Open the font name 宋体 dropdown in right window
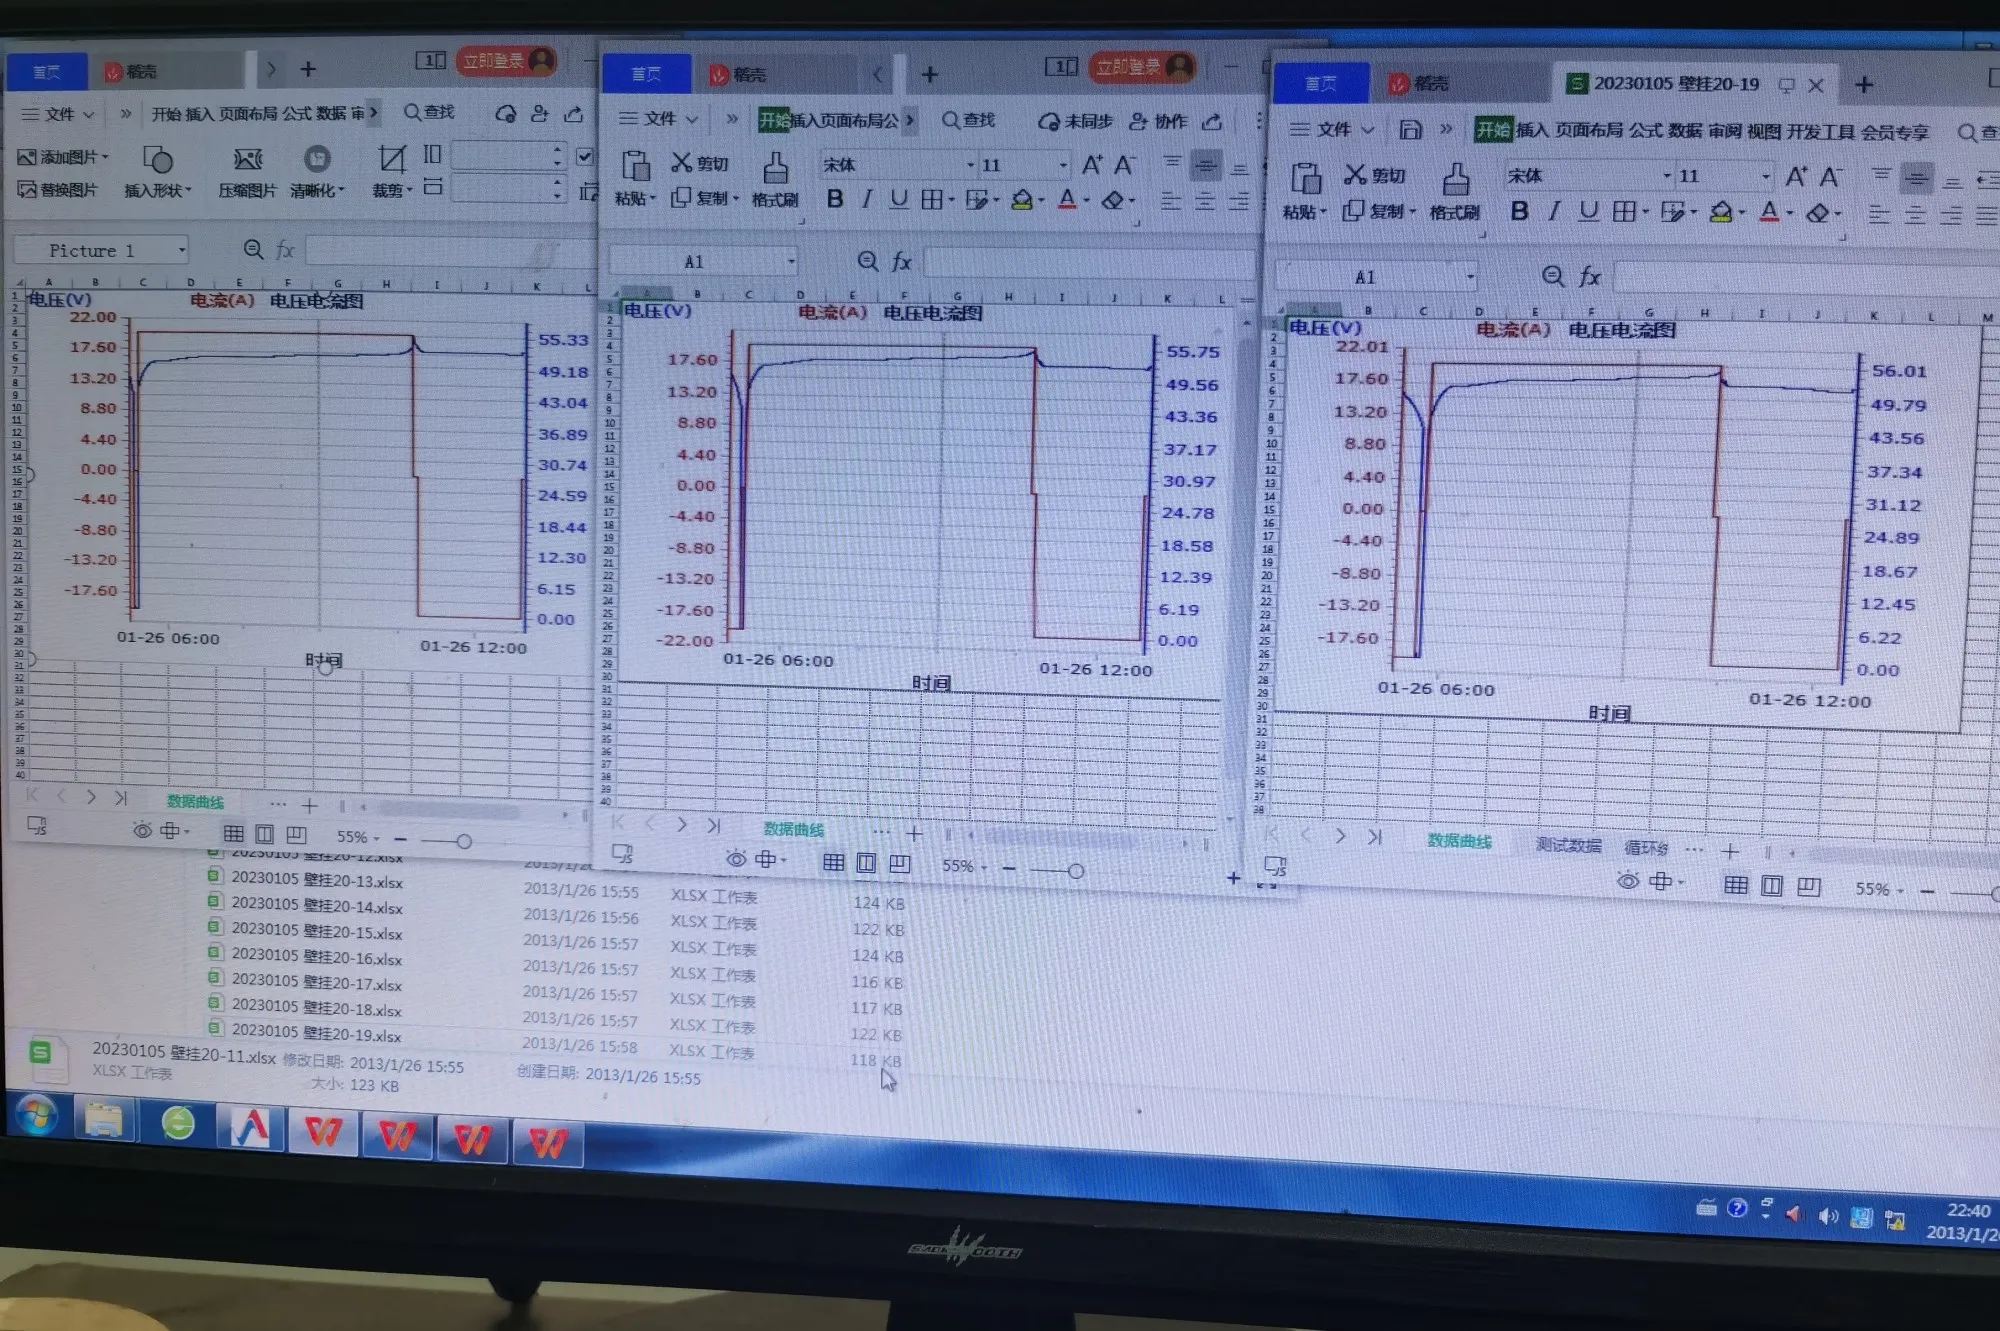The image size is (2000, 1331). (1667, 176)
